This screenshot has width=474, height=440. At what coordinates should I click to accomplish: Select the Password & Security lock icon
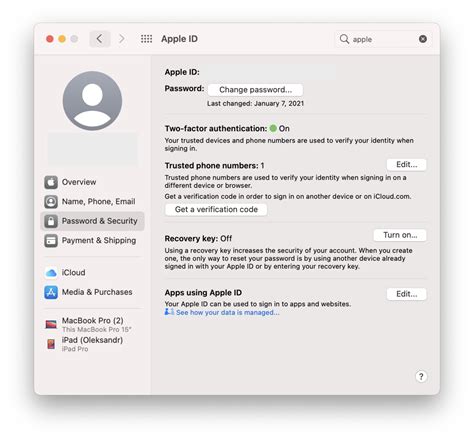point(51,221)
